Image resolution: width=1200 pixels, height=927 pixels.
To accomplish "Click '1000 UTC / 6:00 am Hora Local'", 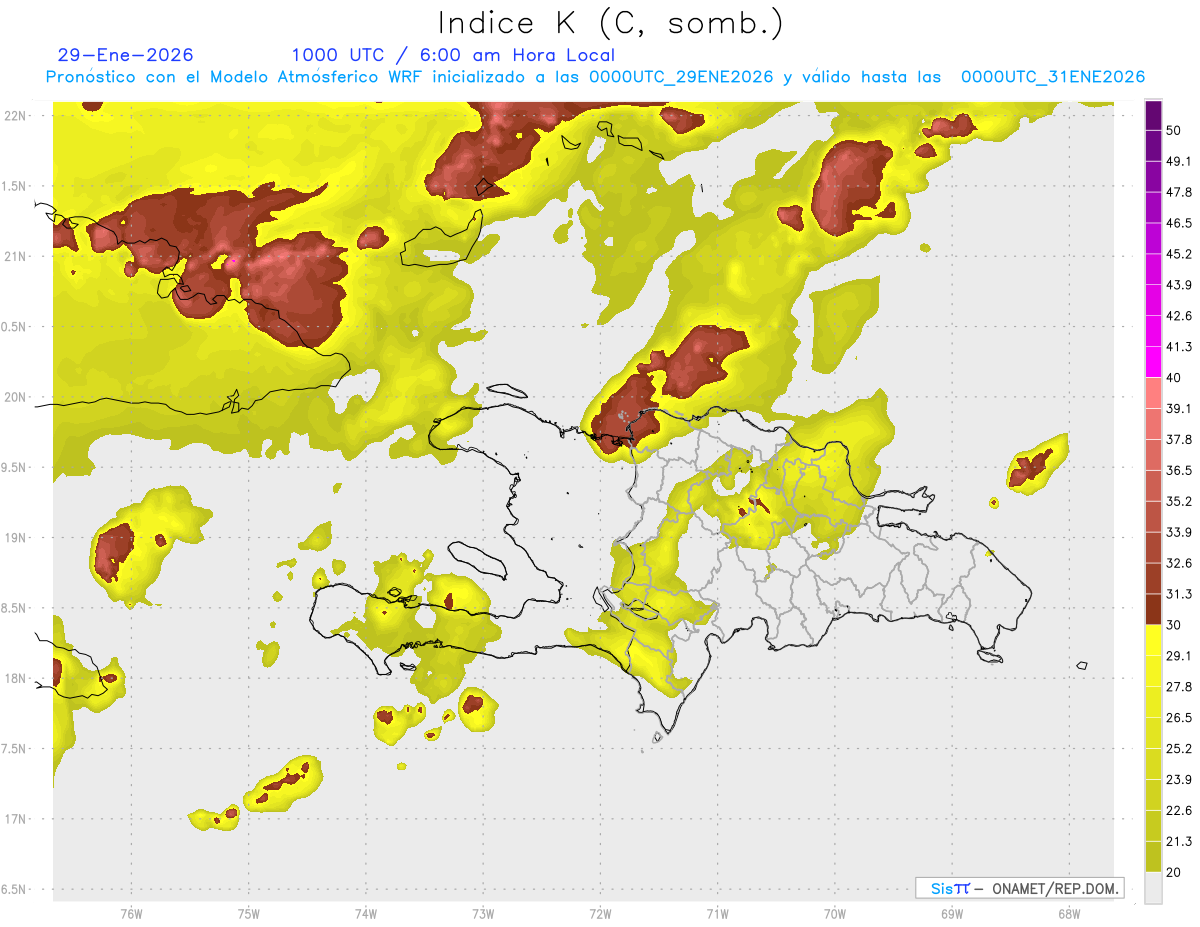I will tap(453, 55).
